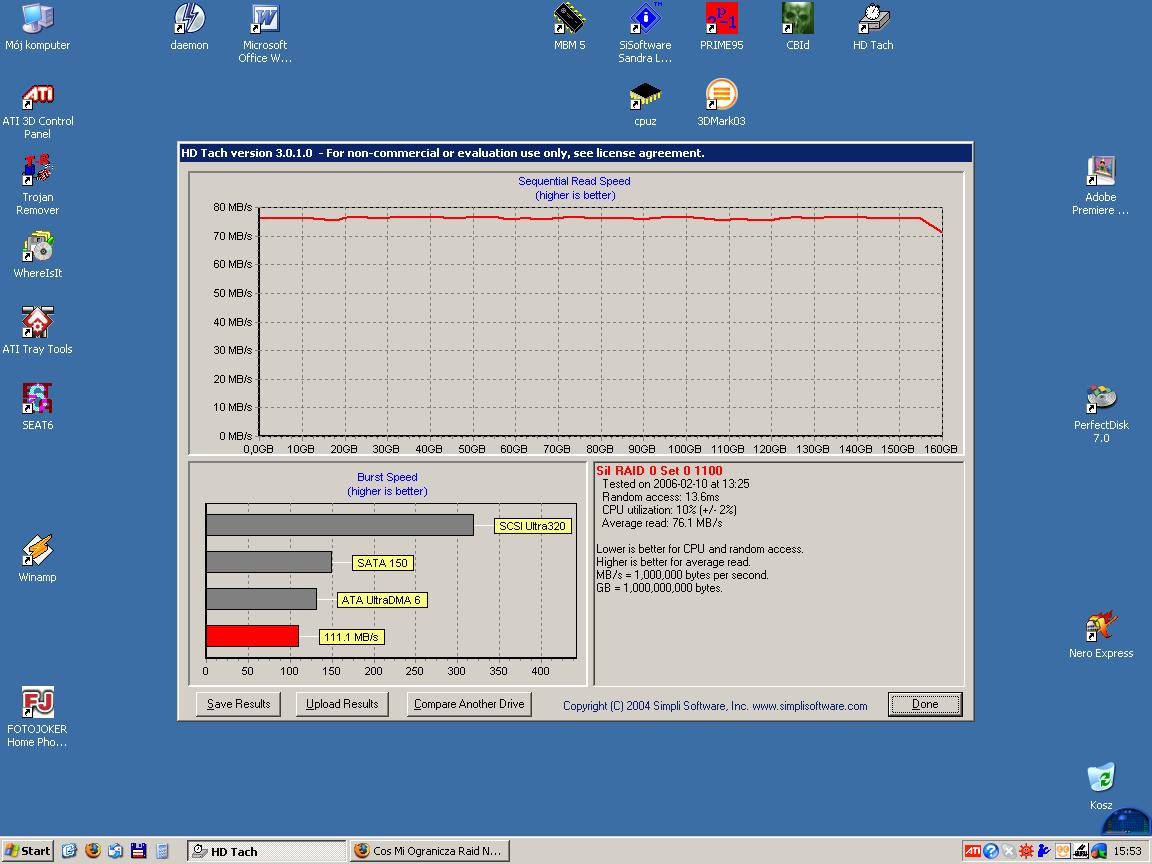This screenshot has width=1152, height=864.
Task: Click the calculator-like quick launch icon
Action: click(162, 851)
